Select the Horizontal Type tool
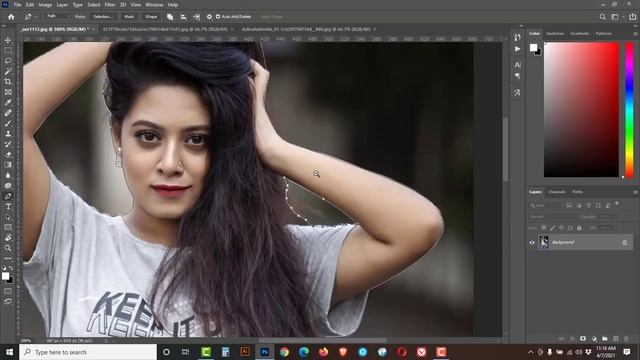 8,207
